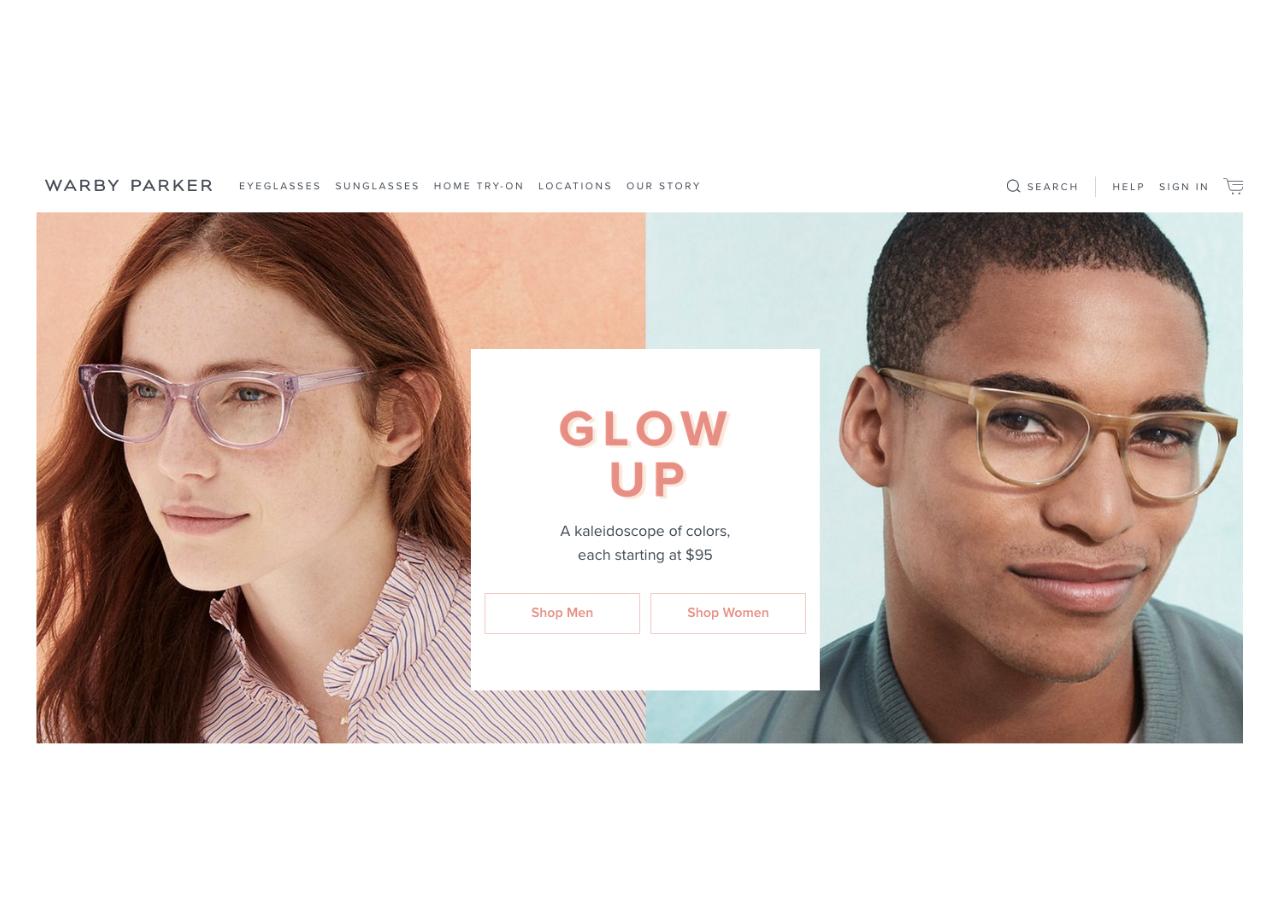Open the Sunglasses menu
This screenshot has width=1280, height=905.
377,186
